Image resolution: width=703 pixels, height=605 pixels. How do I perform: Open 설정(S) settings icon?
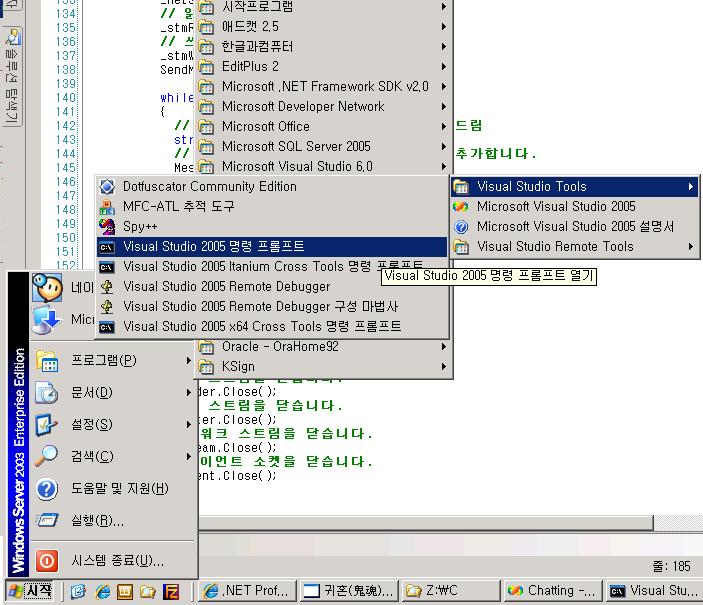47,425
